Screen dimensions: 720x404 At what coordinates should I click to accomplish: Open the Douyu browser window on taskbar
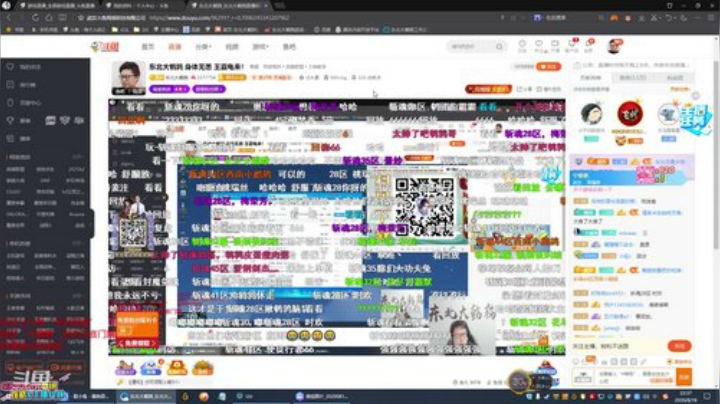point(146,396)
